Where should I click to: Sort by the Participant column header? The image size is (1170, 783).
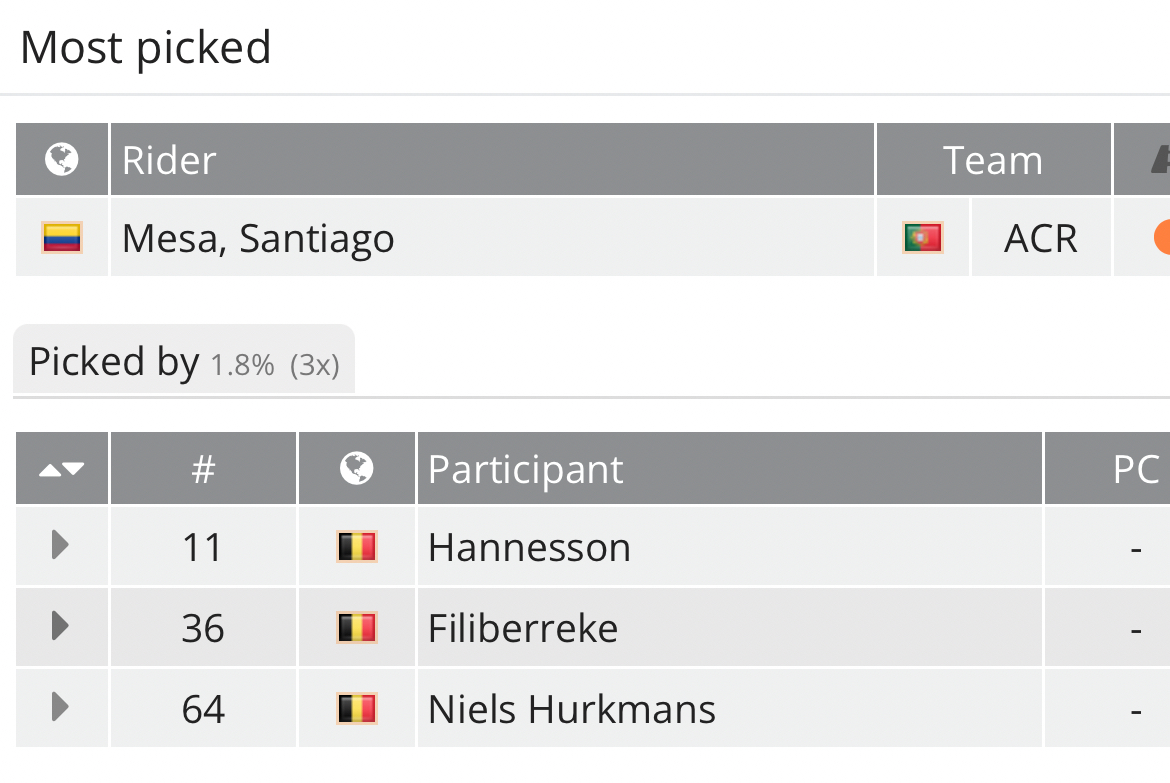526,469
